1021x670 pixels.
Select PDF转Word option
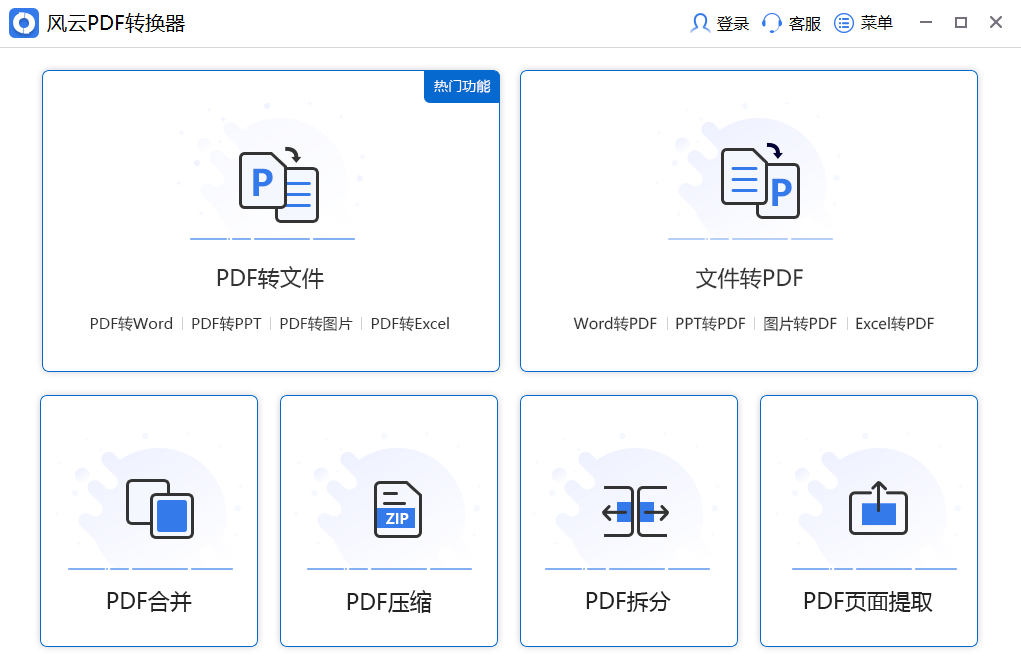[132, 324]
